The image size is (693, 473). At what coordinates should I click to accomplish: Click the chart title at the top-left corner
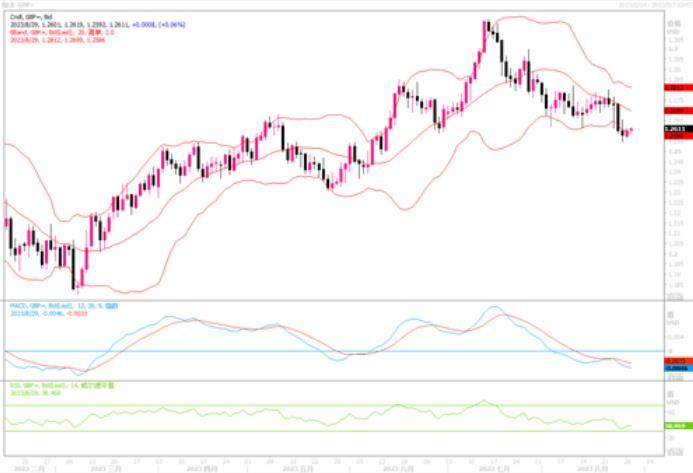coord(20,5)
